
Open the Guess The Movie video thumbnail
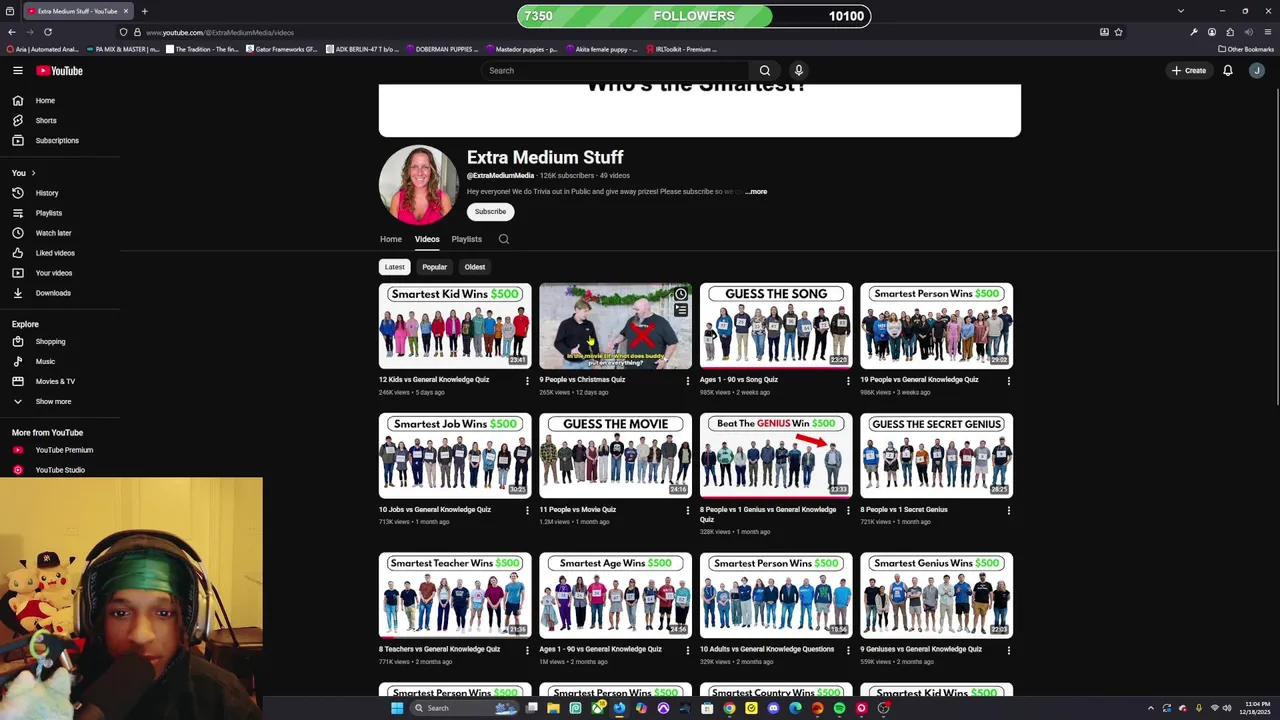(x=615, y=456)
